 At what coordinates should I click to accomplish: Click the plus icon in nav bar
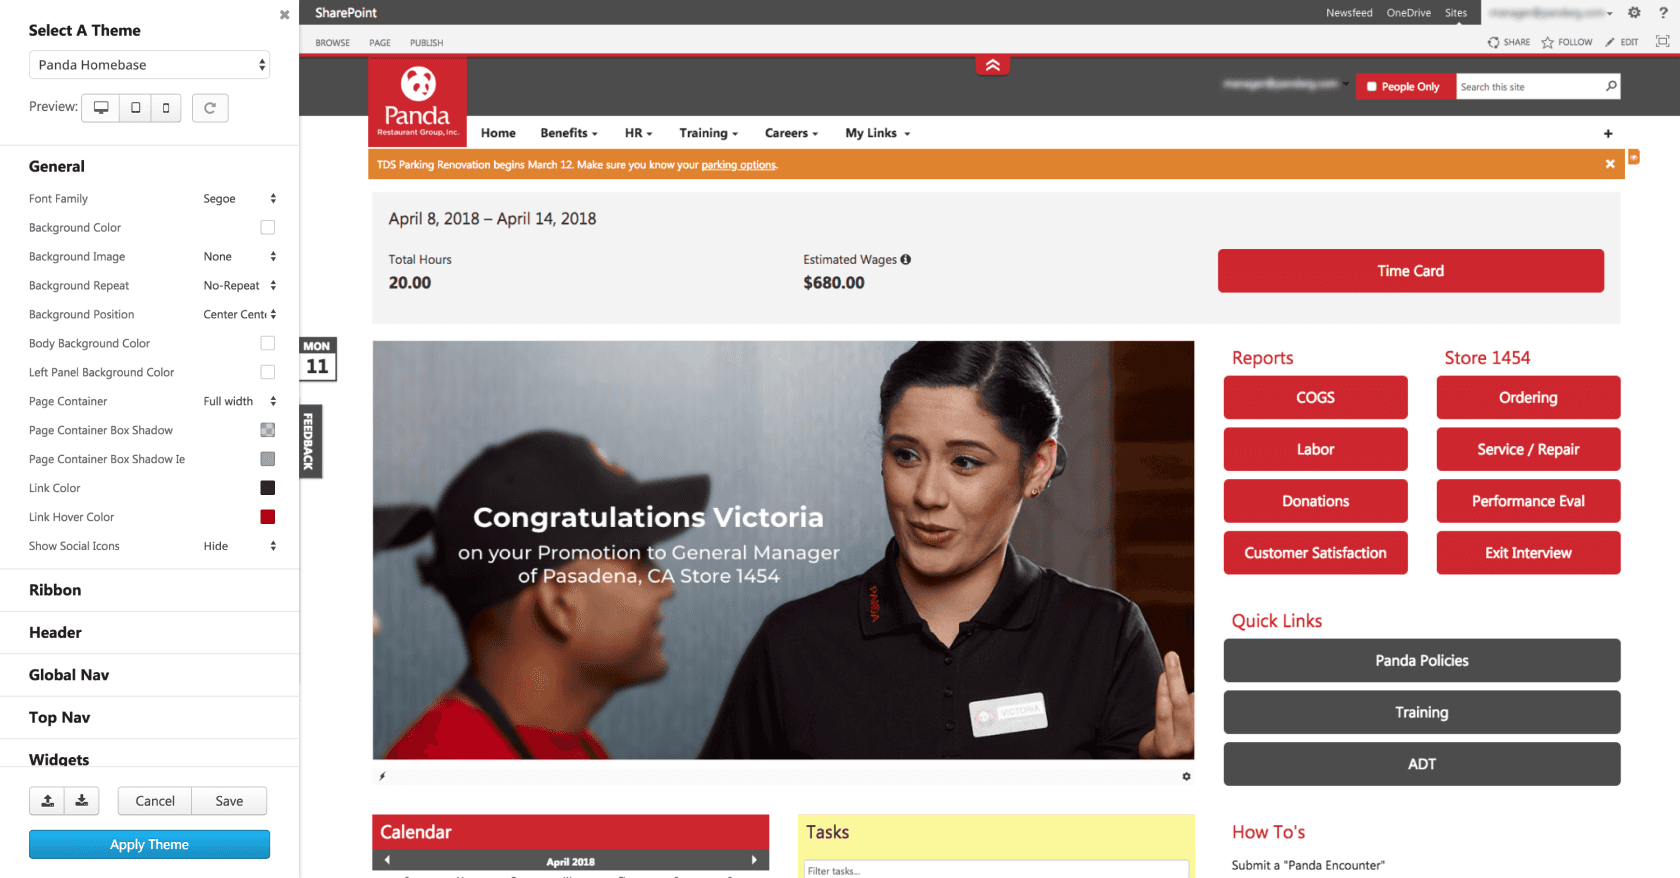point(1608,134)
